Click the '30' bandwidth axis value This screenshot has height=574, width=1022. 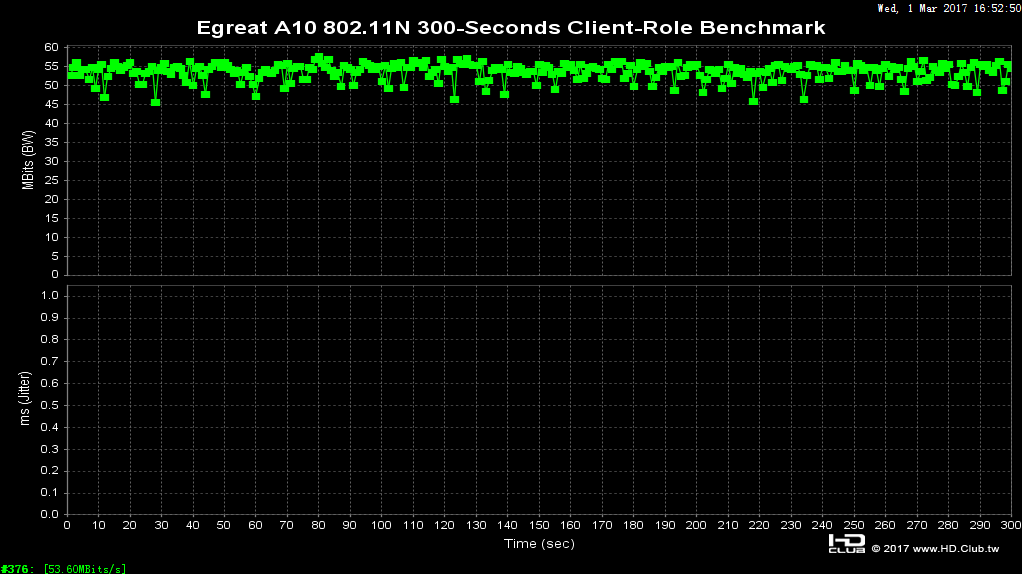[51, 162]
